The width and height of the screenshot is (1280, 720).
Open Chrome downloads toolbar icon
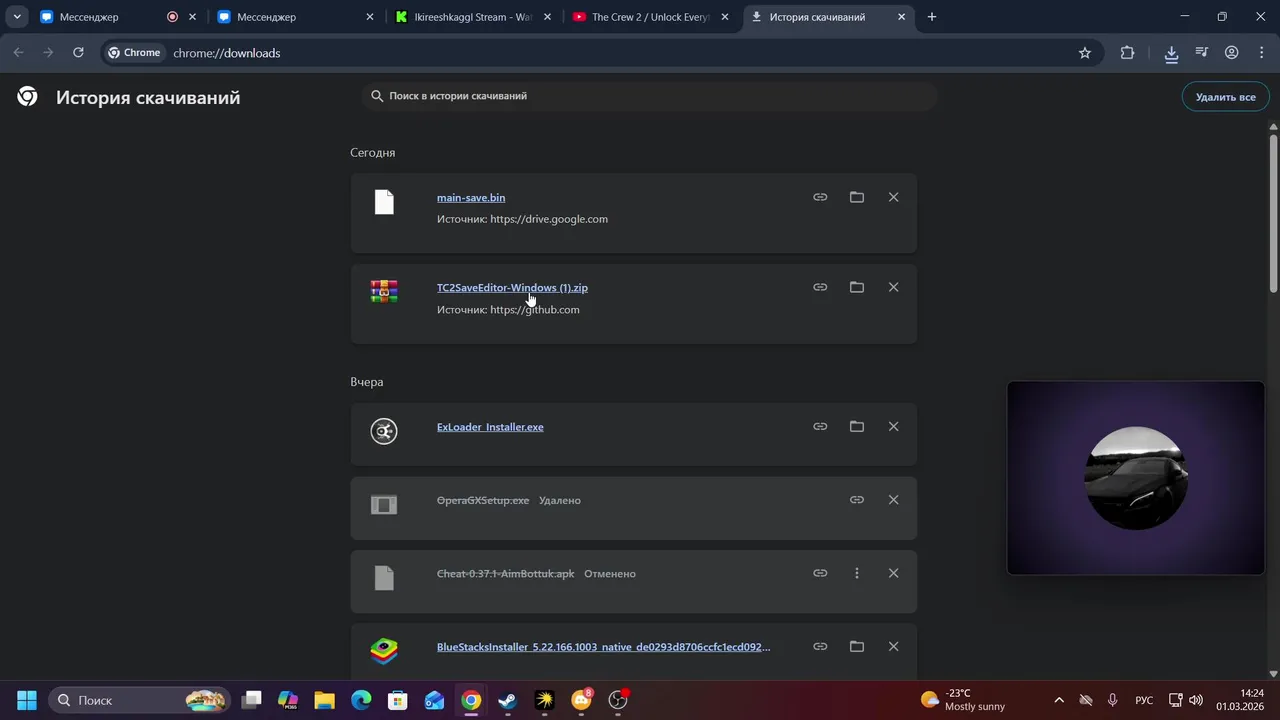click(1171, 53)
